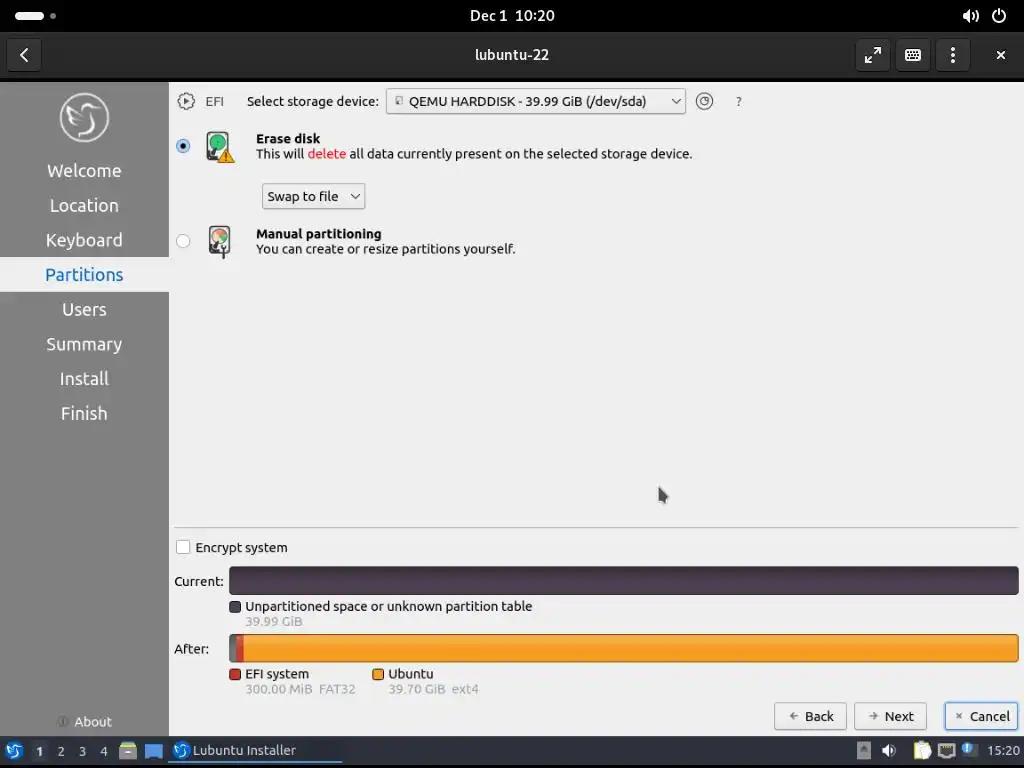The image size is (1024, 768).
Task: Click the About info icon in sidebar
Action: coord(63,722)
